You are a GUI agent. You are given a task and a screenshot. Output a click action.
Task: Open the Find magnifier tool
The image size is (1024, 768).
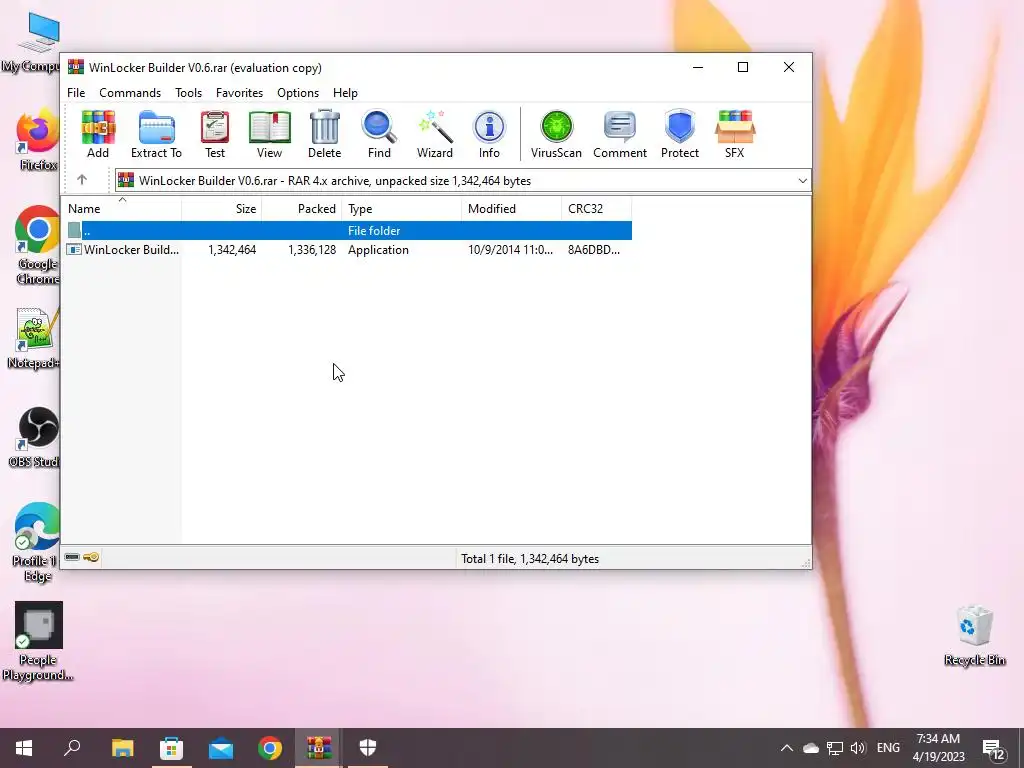(379, 134)
